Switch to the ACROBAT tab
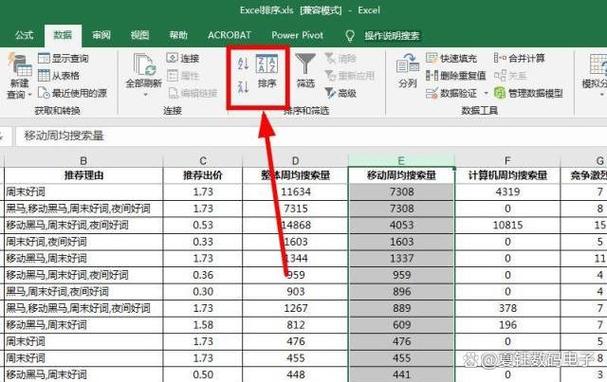This screenshot has height=382, width=607. tap(230, 35)
